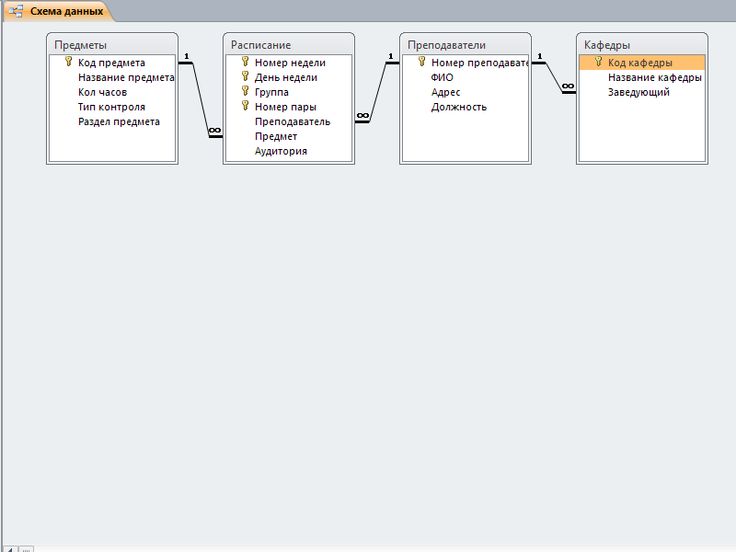Click the horizontal scrollbar left arrow

(x=10, y=549)
